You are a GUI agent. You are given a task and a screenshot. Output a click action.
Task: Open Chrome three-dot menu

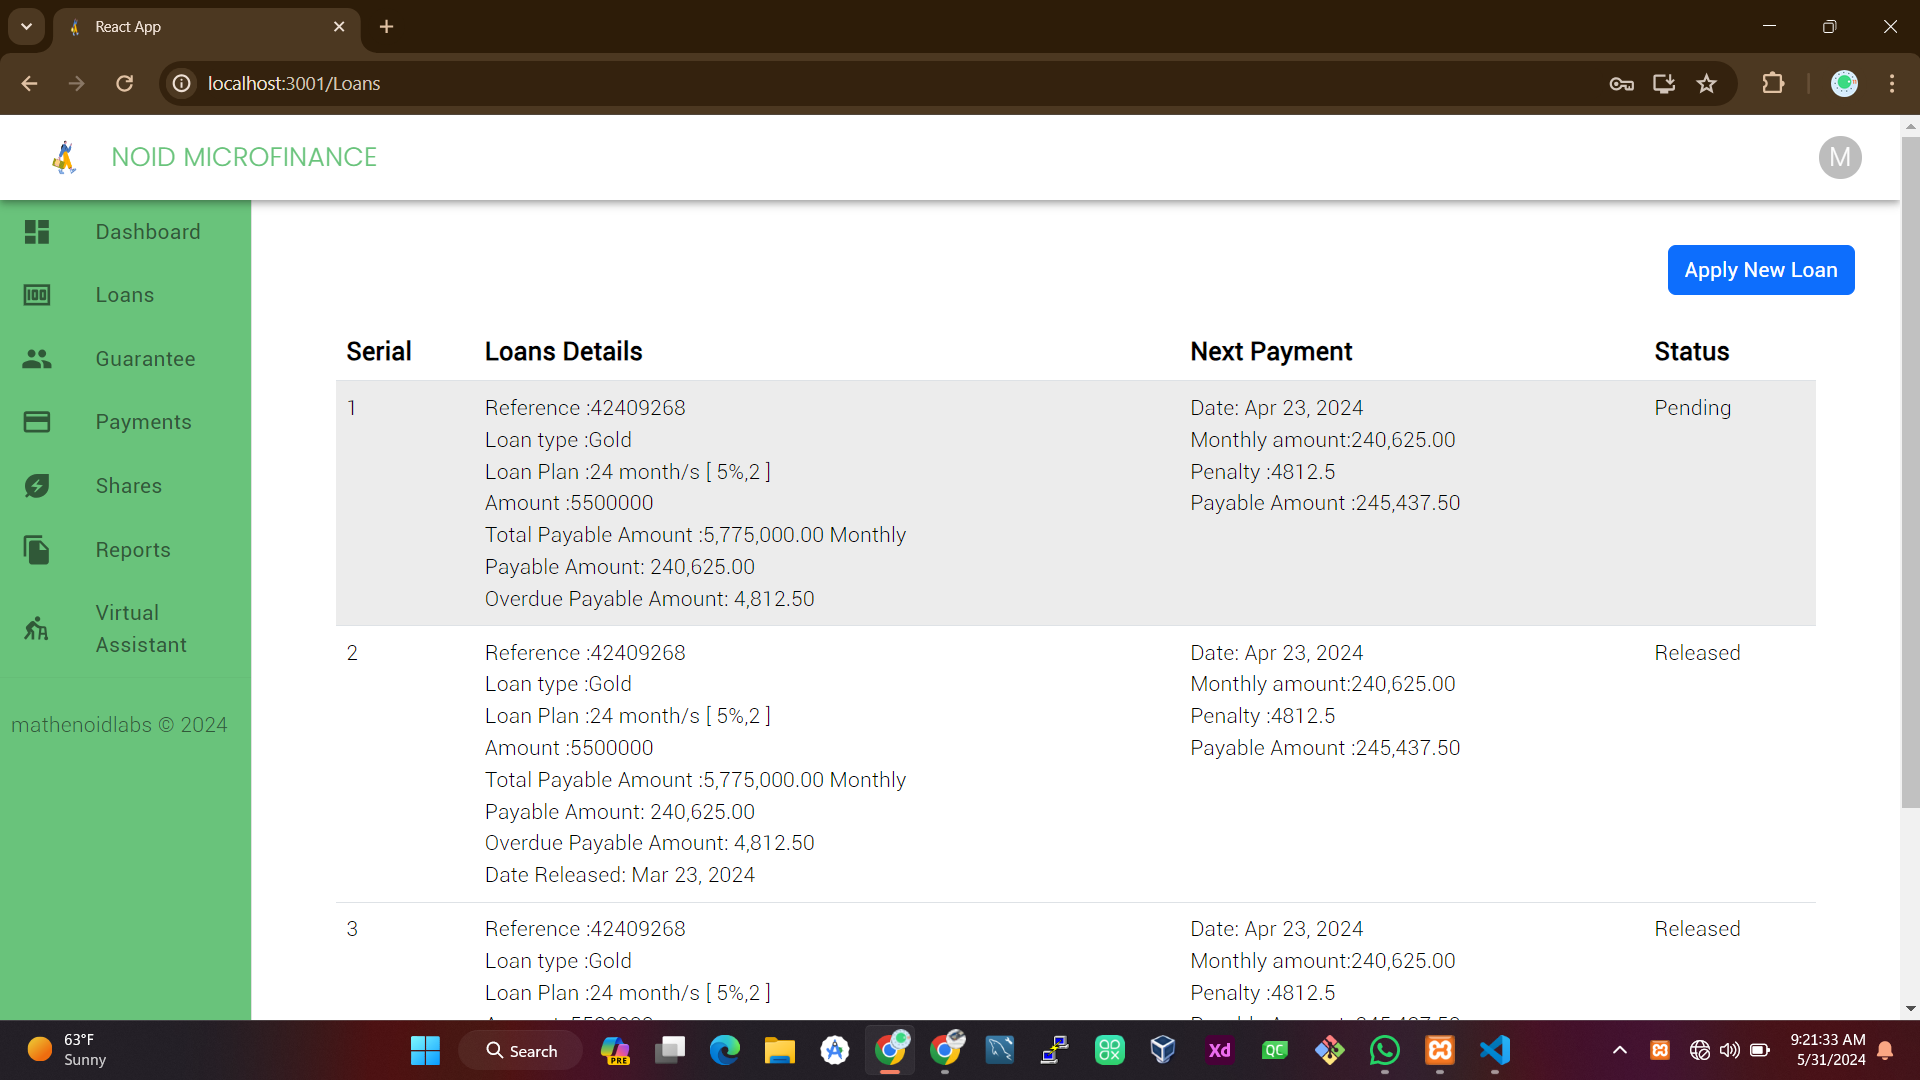click(x=1891, y=84)
